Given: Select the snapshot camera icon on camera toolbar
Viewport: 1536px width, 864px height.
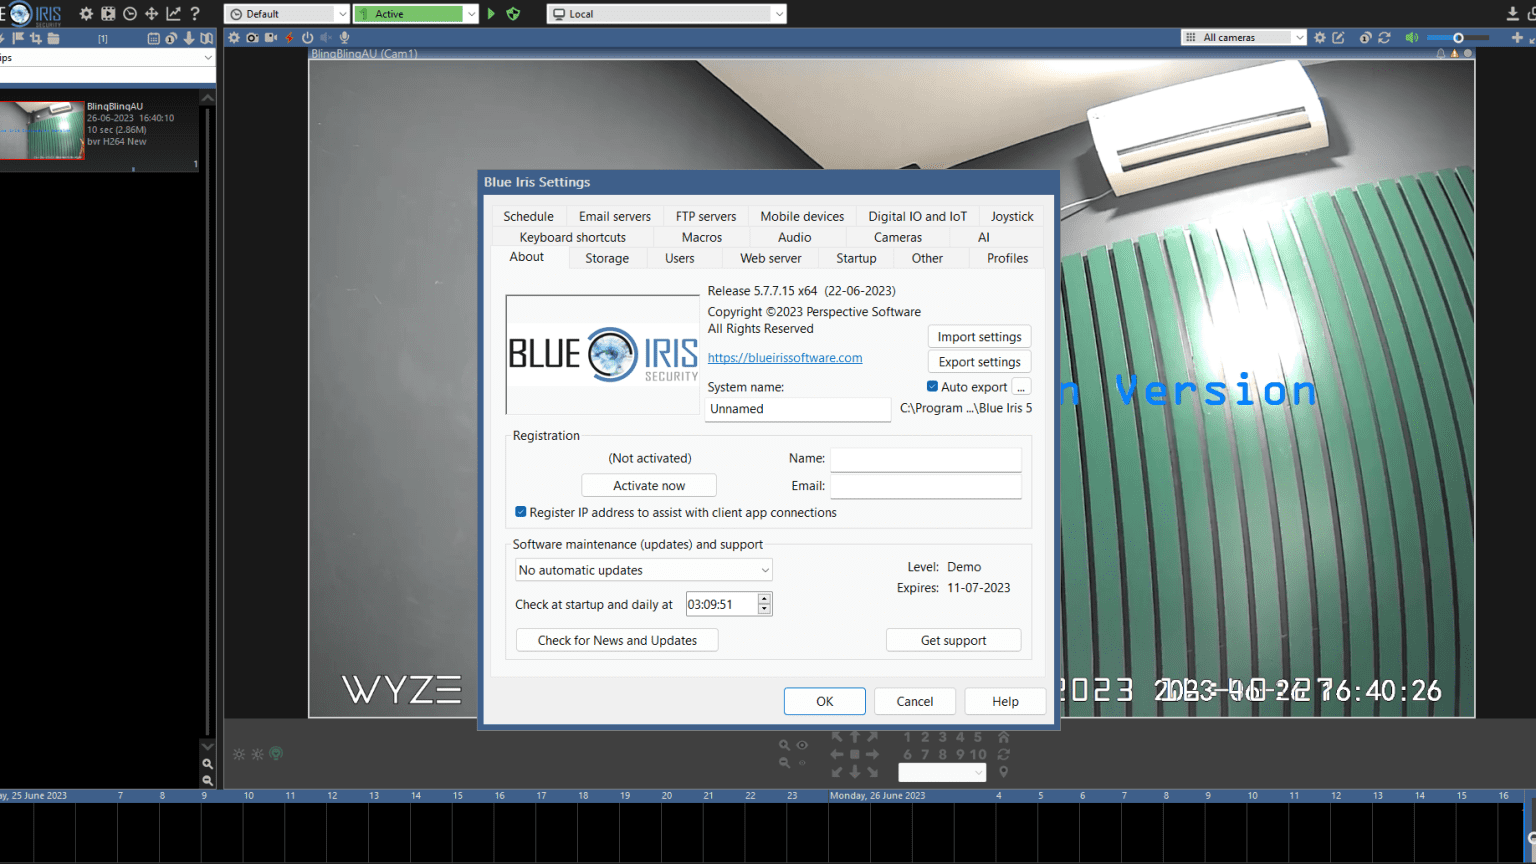Looking at the screenshot, I should click(x=251, y=37).
